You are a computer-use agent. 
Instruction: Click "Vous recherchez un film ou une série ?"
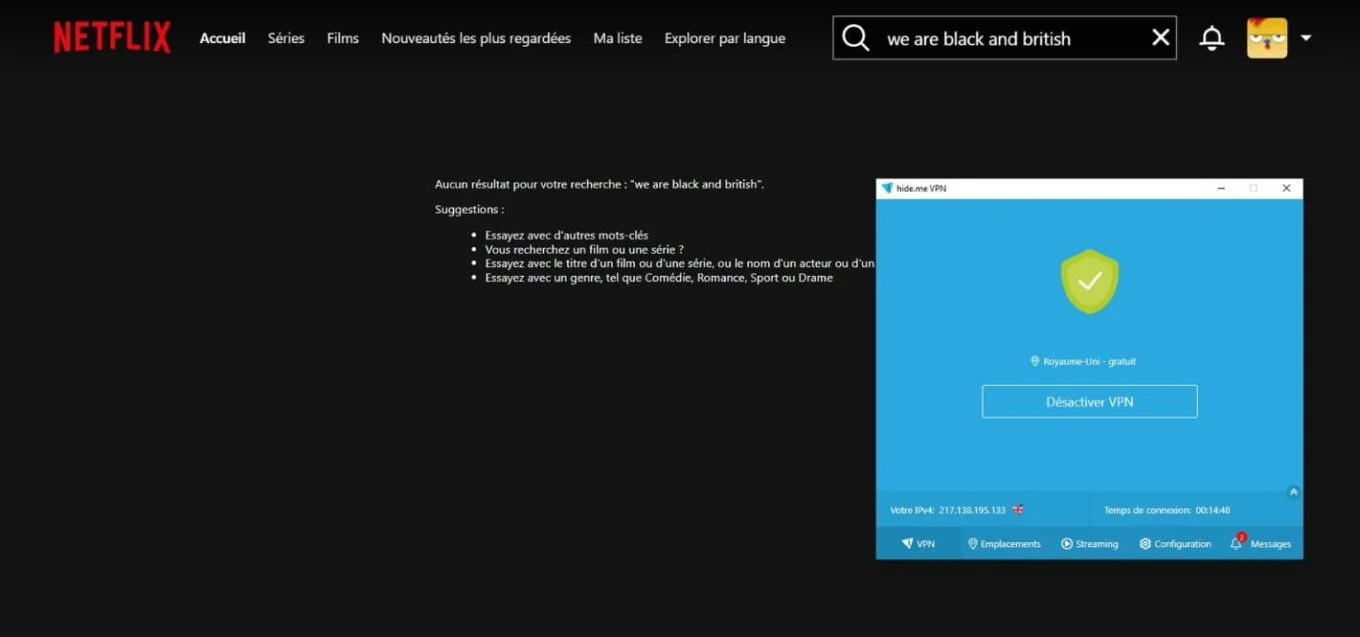(585, 250)
